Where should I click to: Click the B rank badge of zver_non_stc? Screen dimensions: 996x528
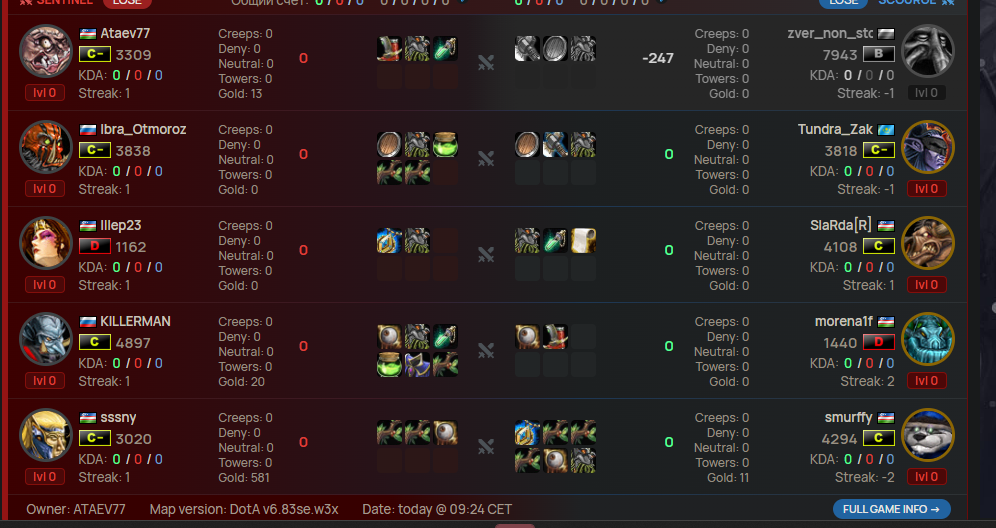tap(878, 54)
